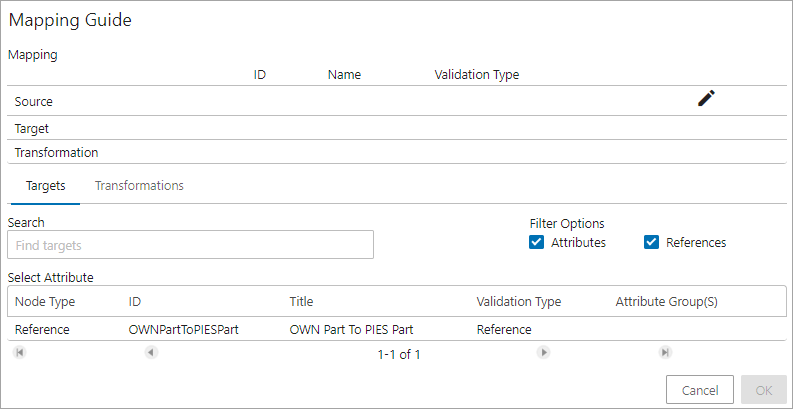This screenshot has height=409, width=793.
Task: Focus the Find targets search field
Action: tap(191, 245)
